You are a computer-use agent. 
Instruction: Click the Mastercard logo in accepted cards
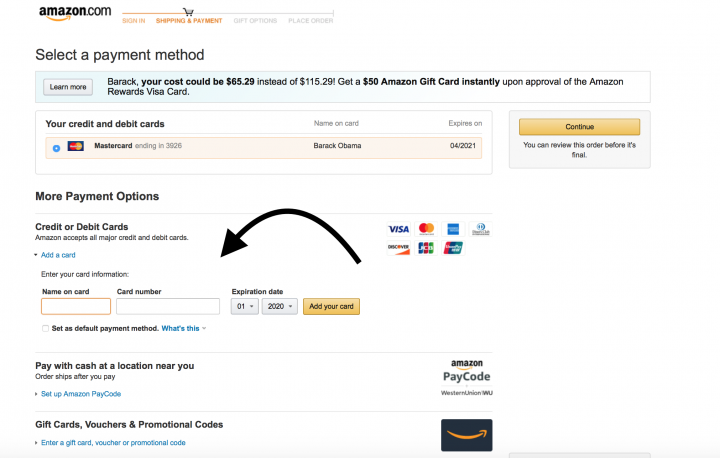(426, 229)
